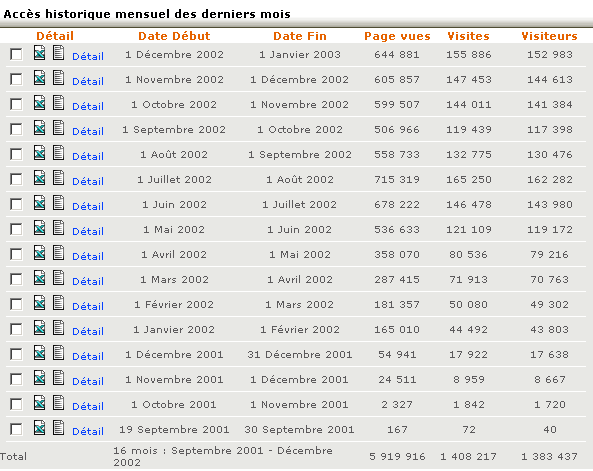Viewport: 593px width, 471px height.
Task: Click document icon for Avril 2002 row
Action: tap(59, 252)
